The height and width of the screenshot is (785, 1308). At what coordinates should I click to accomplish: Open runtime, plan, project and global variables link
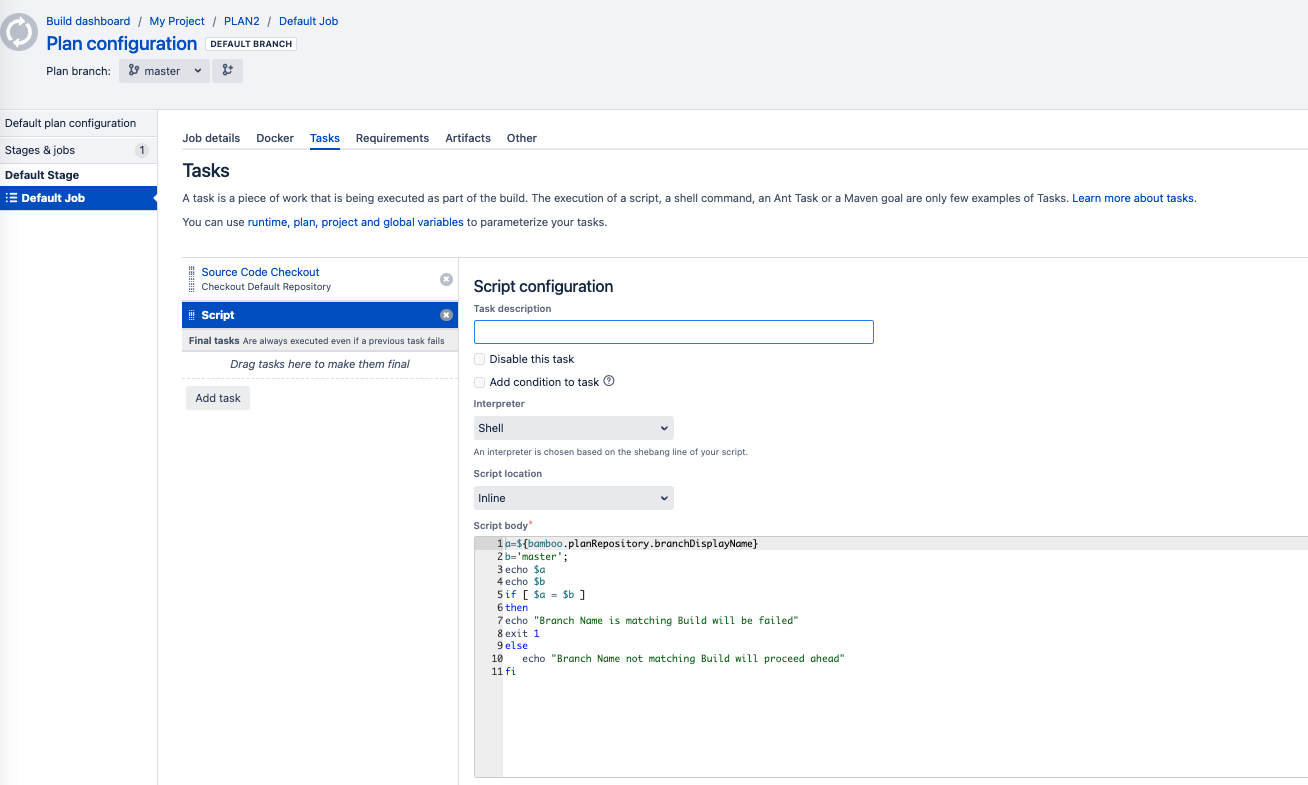355,222
